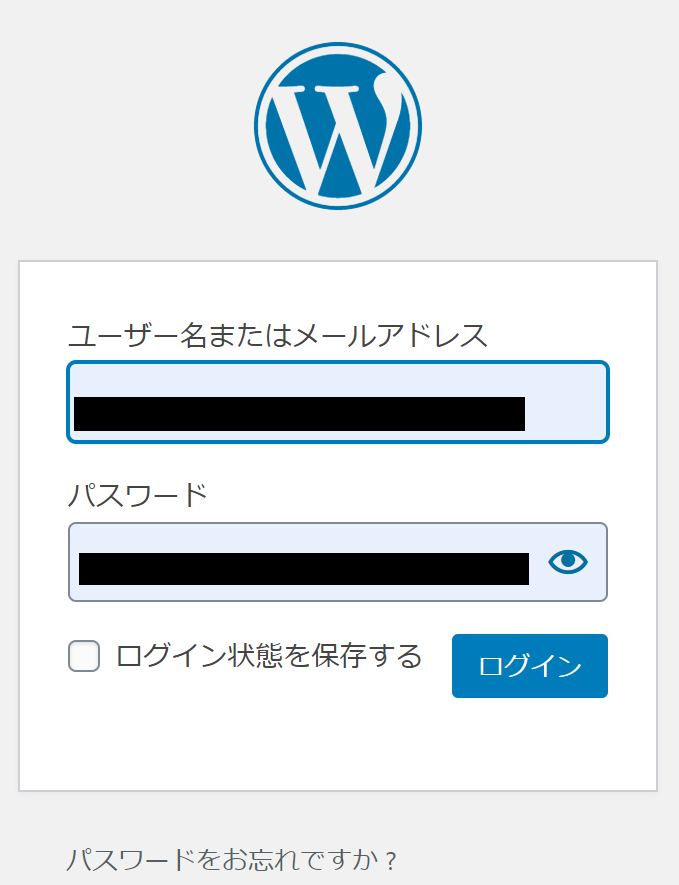Viewport: 679px width, 885px height.
Task: Click the WordPress logo
Action: point(338,126)
